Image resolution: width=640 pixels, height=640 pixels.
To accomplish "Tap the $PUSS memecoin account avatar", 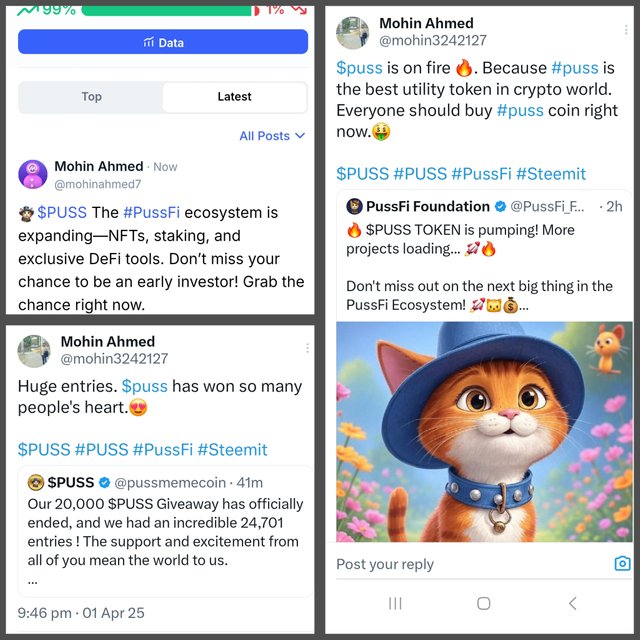I will (35, 482).
